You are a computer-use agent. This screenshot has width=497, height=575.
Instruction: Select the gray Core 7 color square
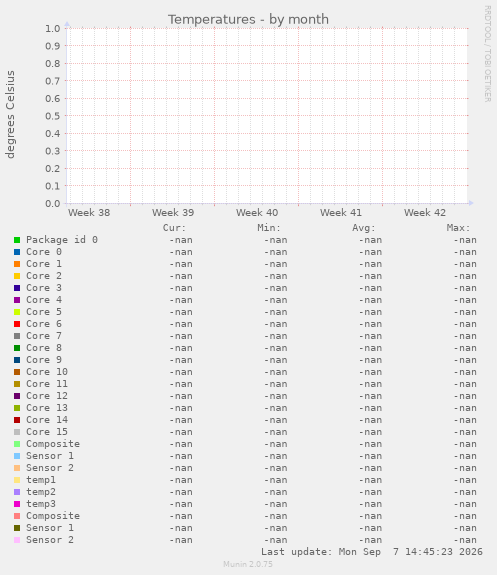(x=17, y=336)
